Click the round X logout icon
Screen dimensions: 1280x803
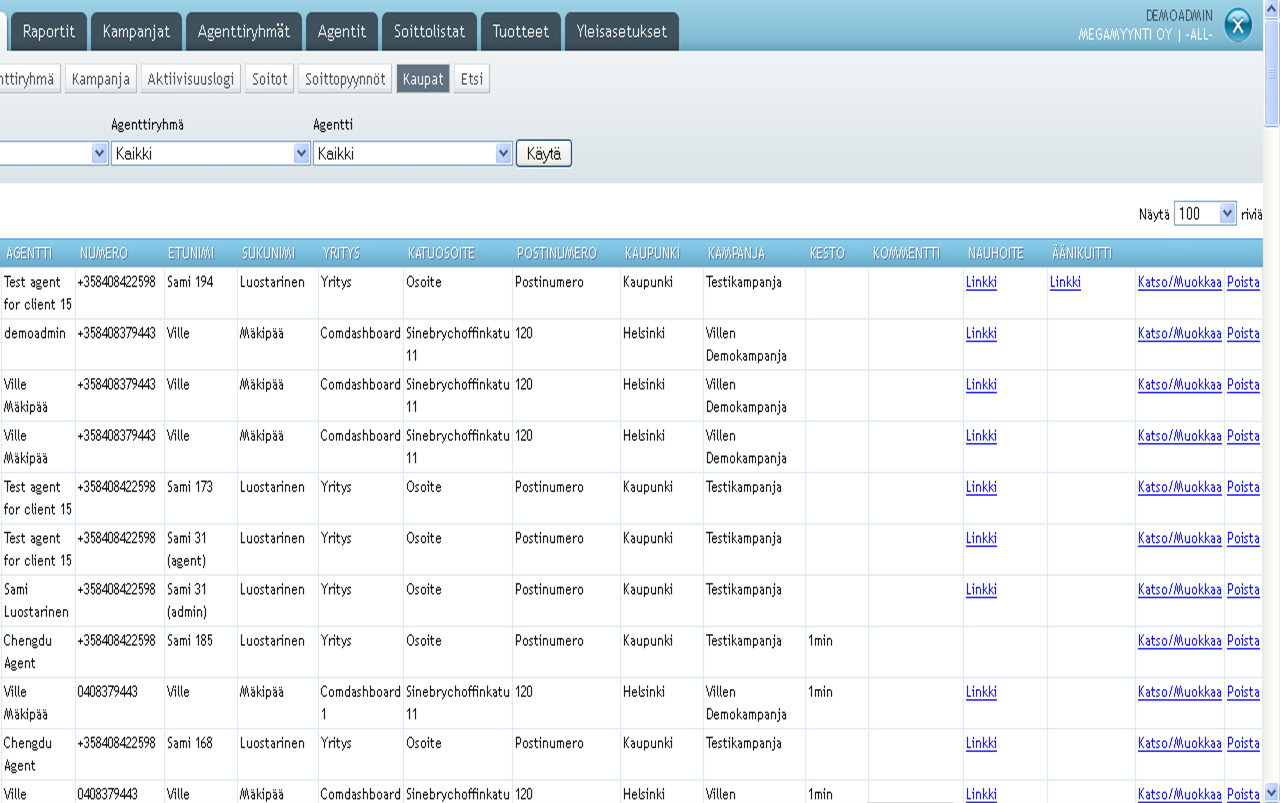1238,26
